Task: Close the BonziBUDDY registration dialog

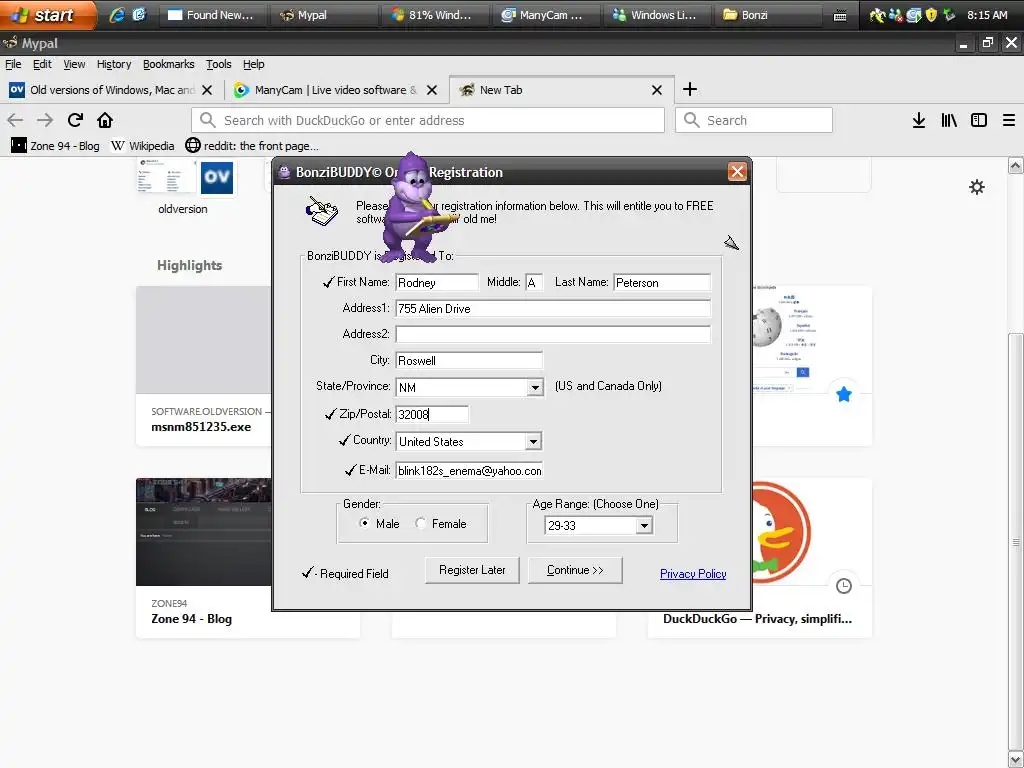Action: click(x=737, y=172)
